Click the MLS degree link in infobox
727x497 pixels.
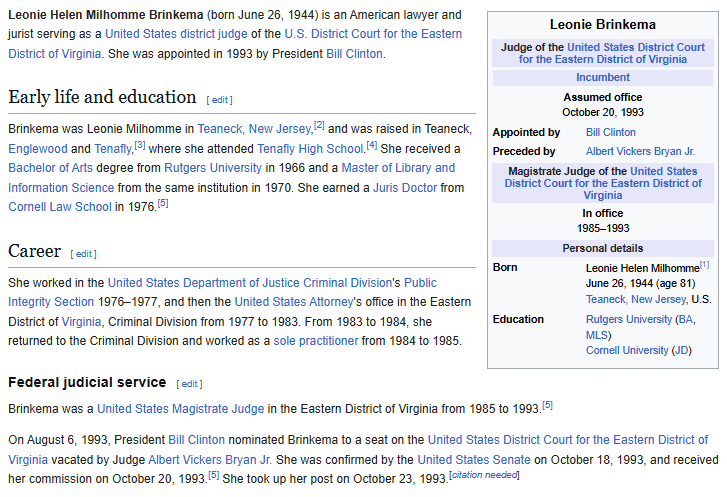(x=598, y=335)
